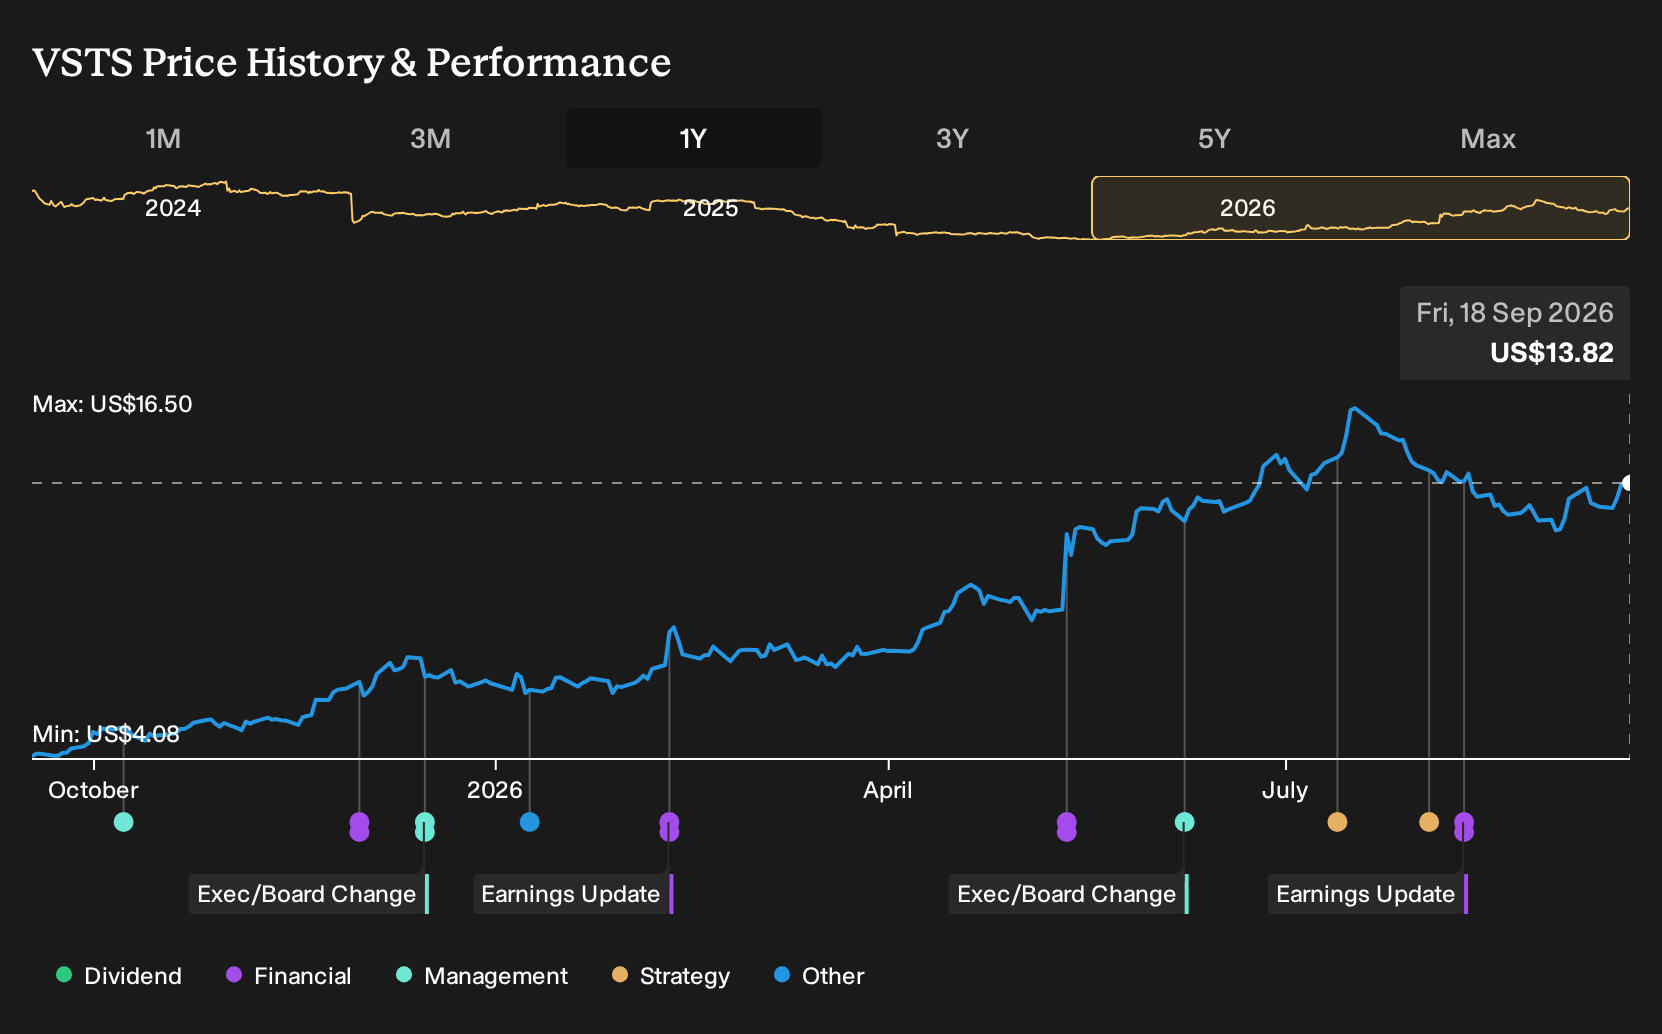Toggle Financial events in the legend
Screen dimensions: 1662x1034
coord(288,976)
